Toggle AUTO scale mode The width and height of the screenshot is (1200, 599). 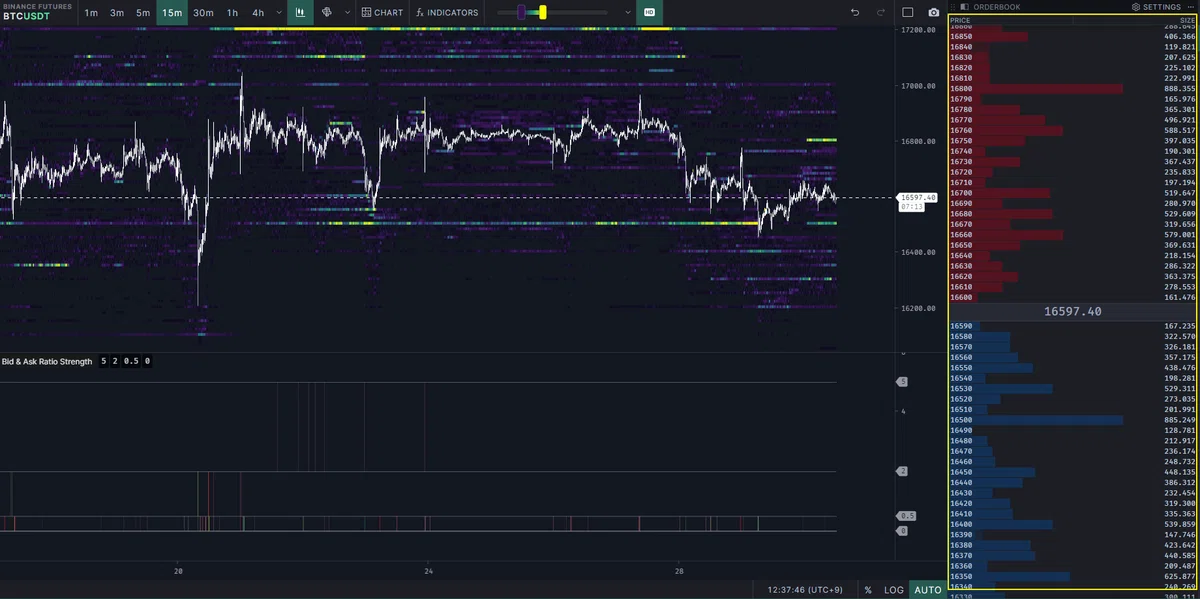928,590
